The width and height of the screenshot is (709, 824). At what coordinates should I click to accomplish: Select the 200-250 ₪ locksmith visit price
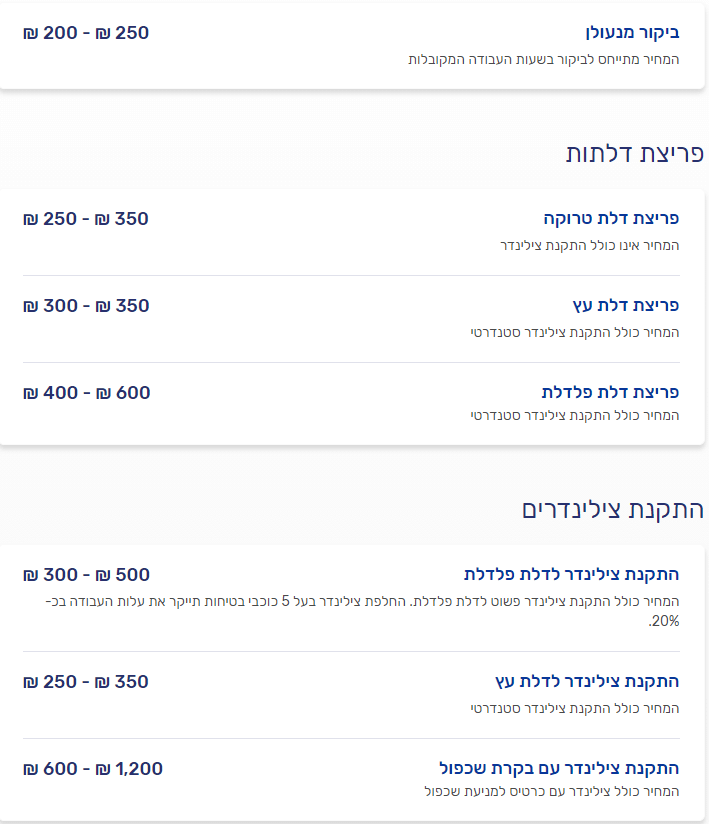click(86, 33)
